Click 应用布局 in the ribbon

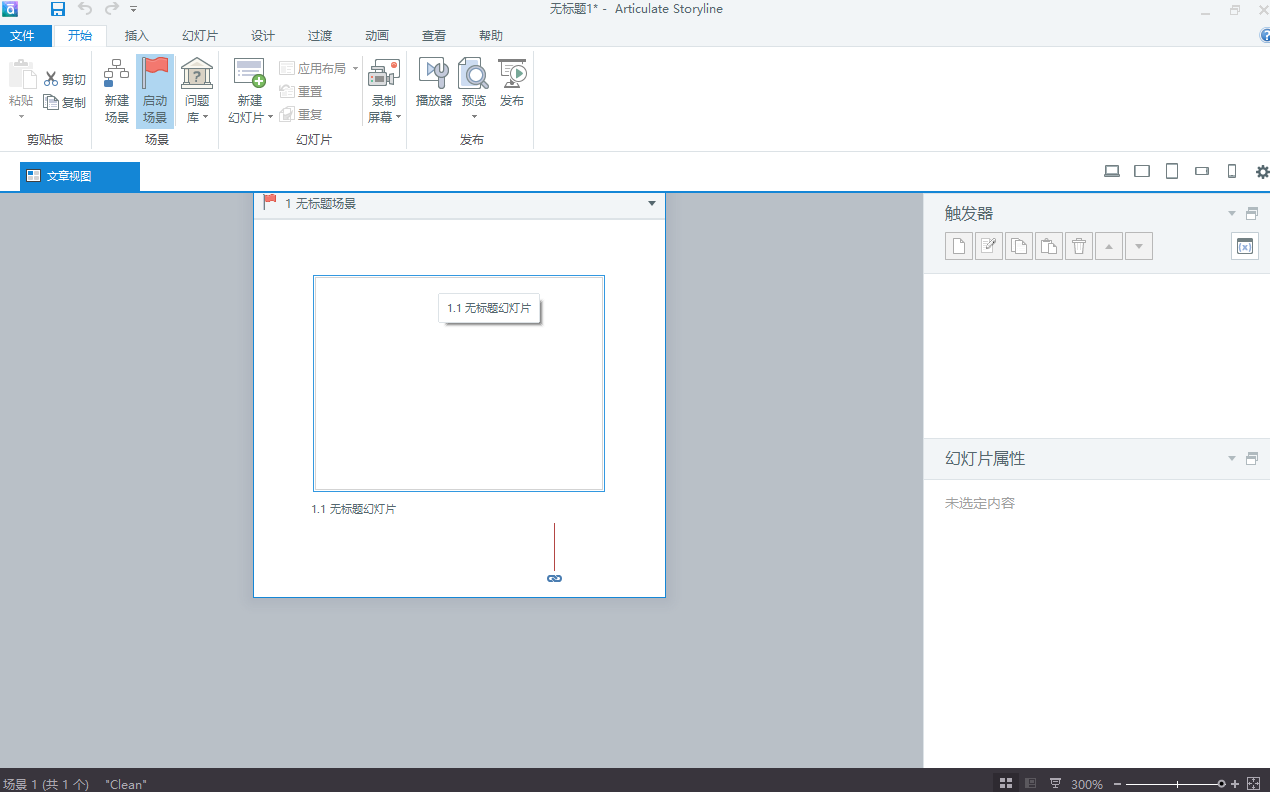click(318, 68)
